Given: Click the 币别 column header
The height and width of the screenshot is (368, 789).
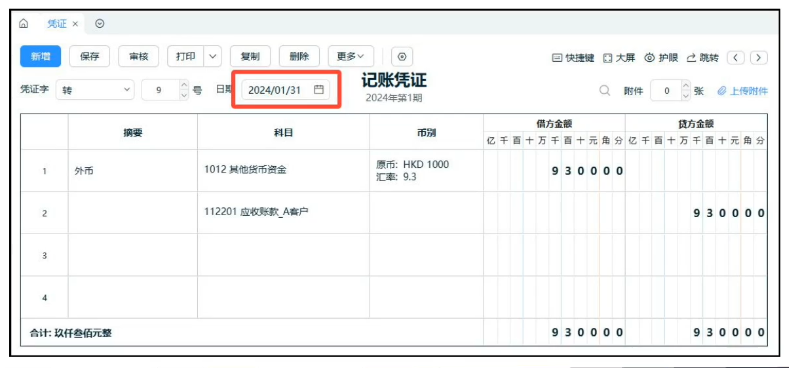Looking at the screenshot, I should point(426,132).
